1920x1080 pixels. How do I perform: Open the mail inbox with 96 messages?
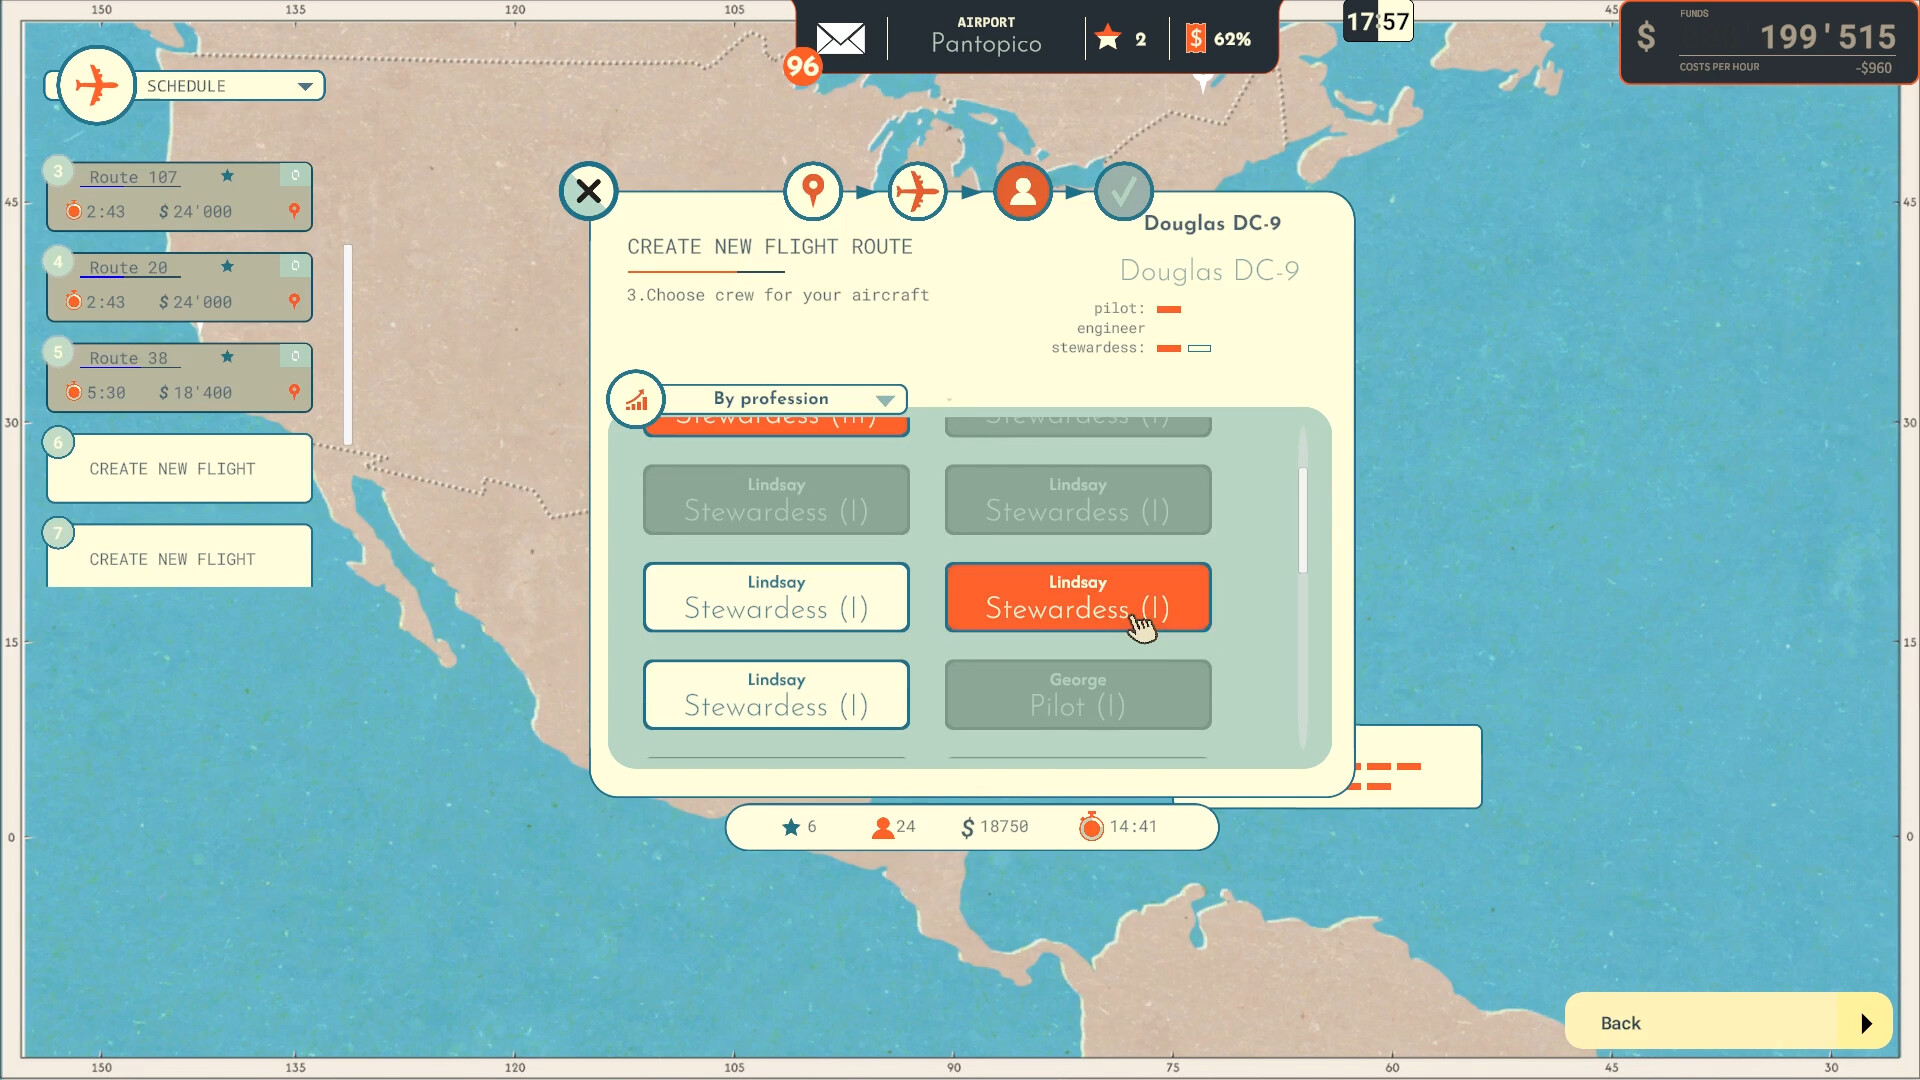point(840,38)
